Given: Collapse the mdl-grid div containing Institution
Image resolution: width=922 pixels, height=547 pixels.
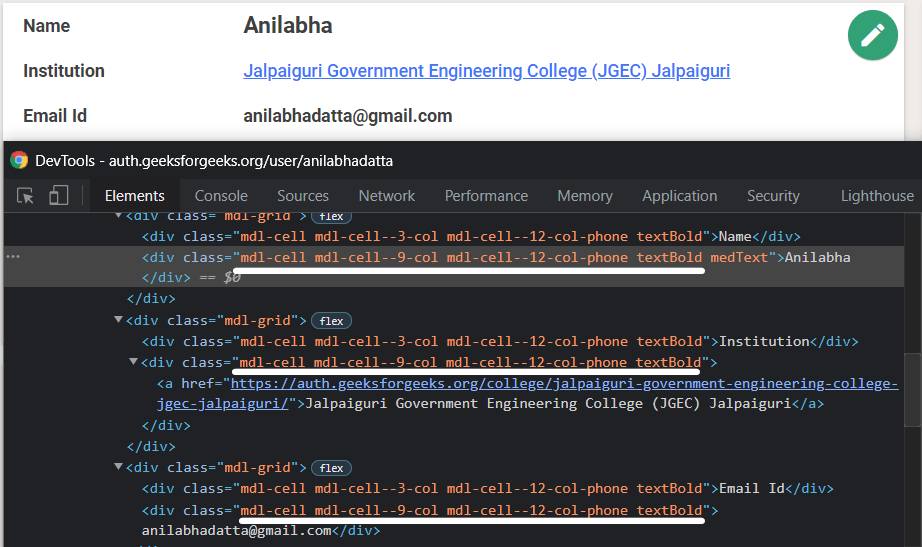Looking at the screenshot, I should point(119,320).
